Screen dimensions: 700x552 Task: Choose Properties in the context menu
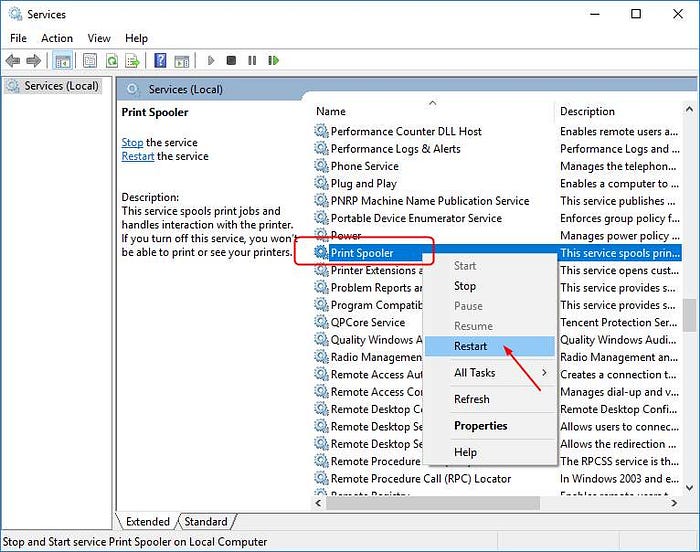point(490,426)
